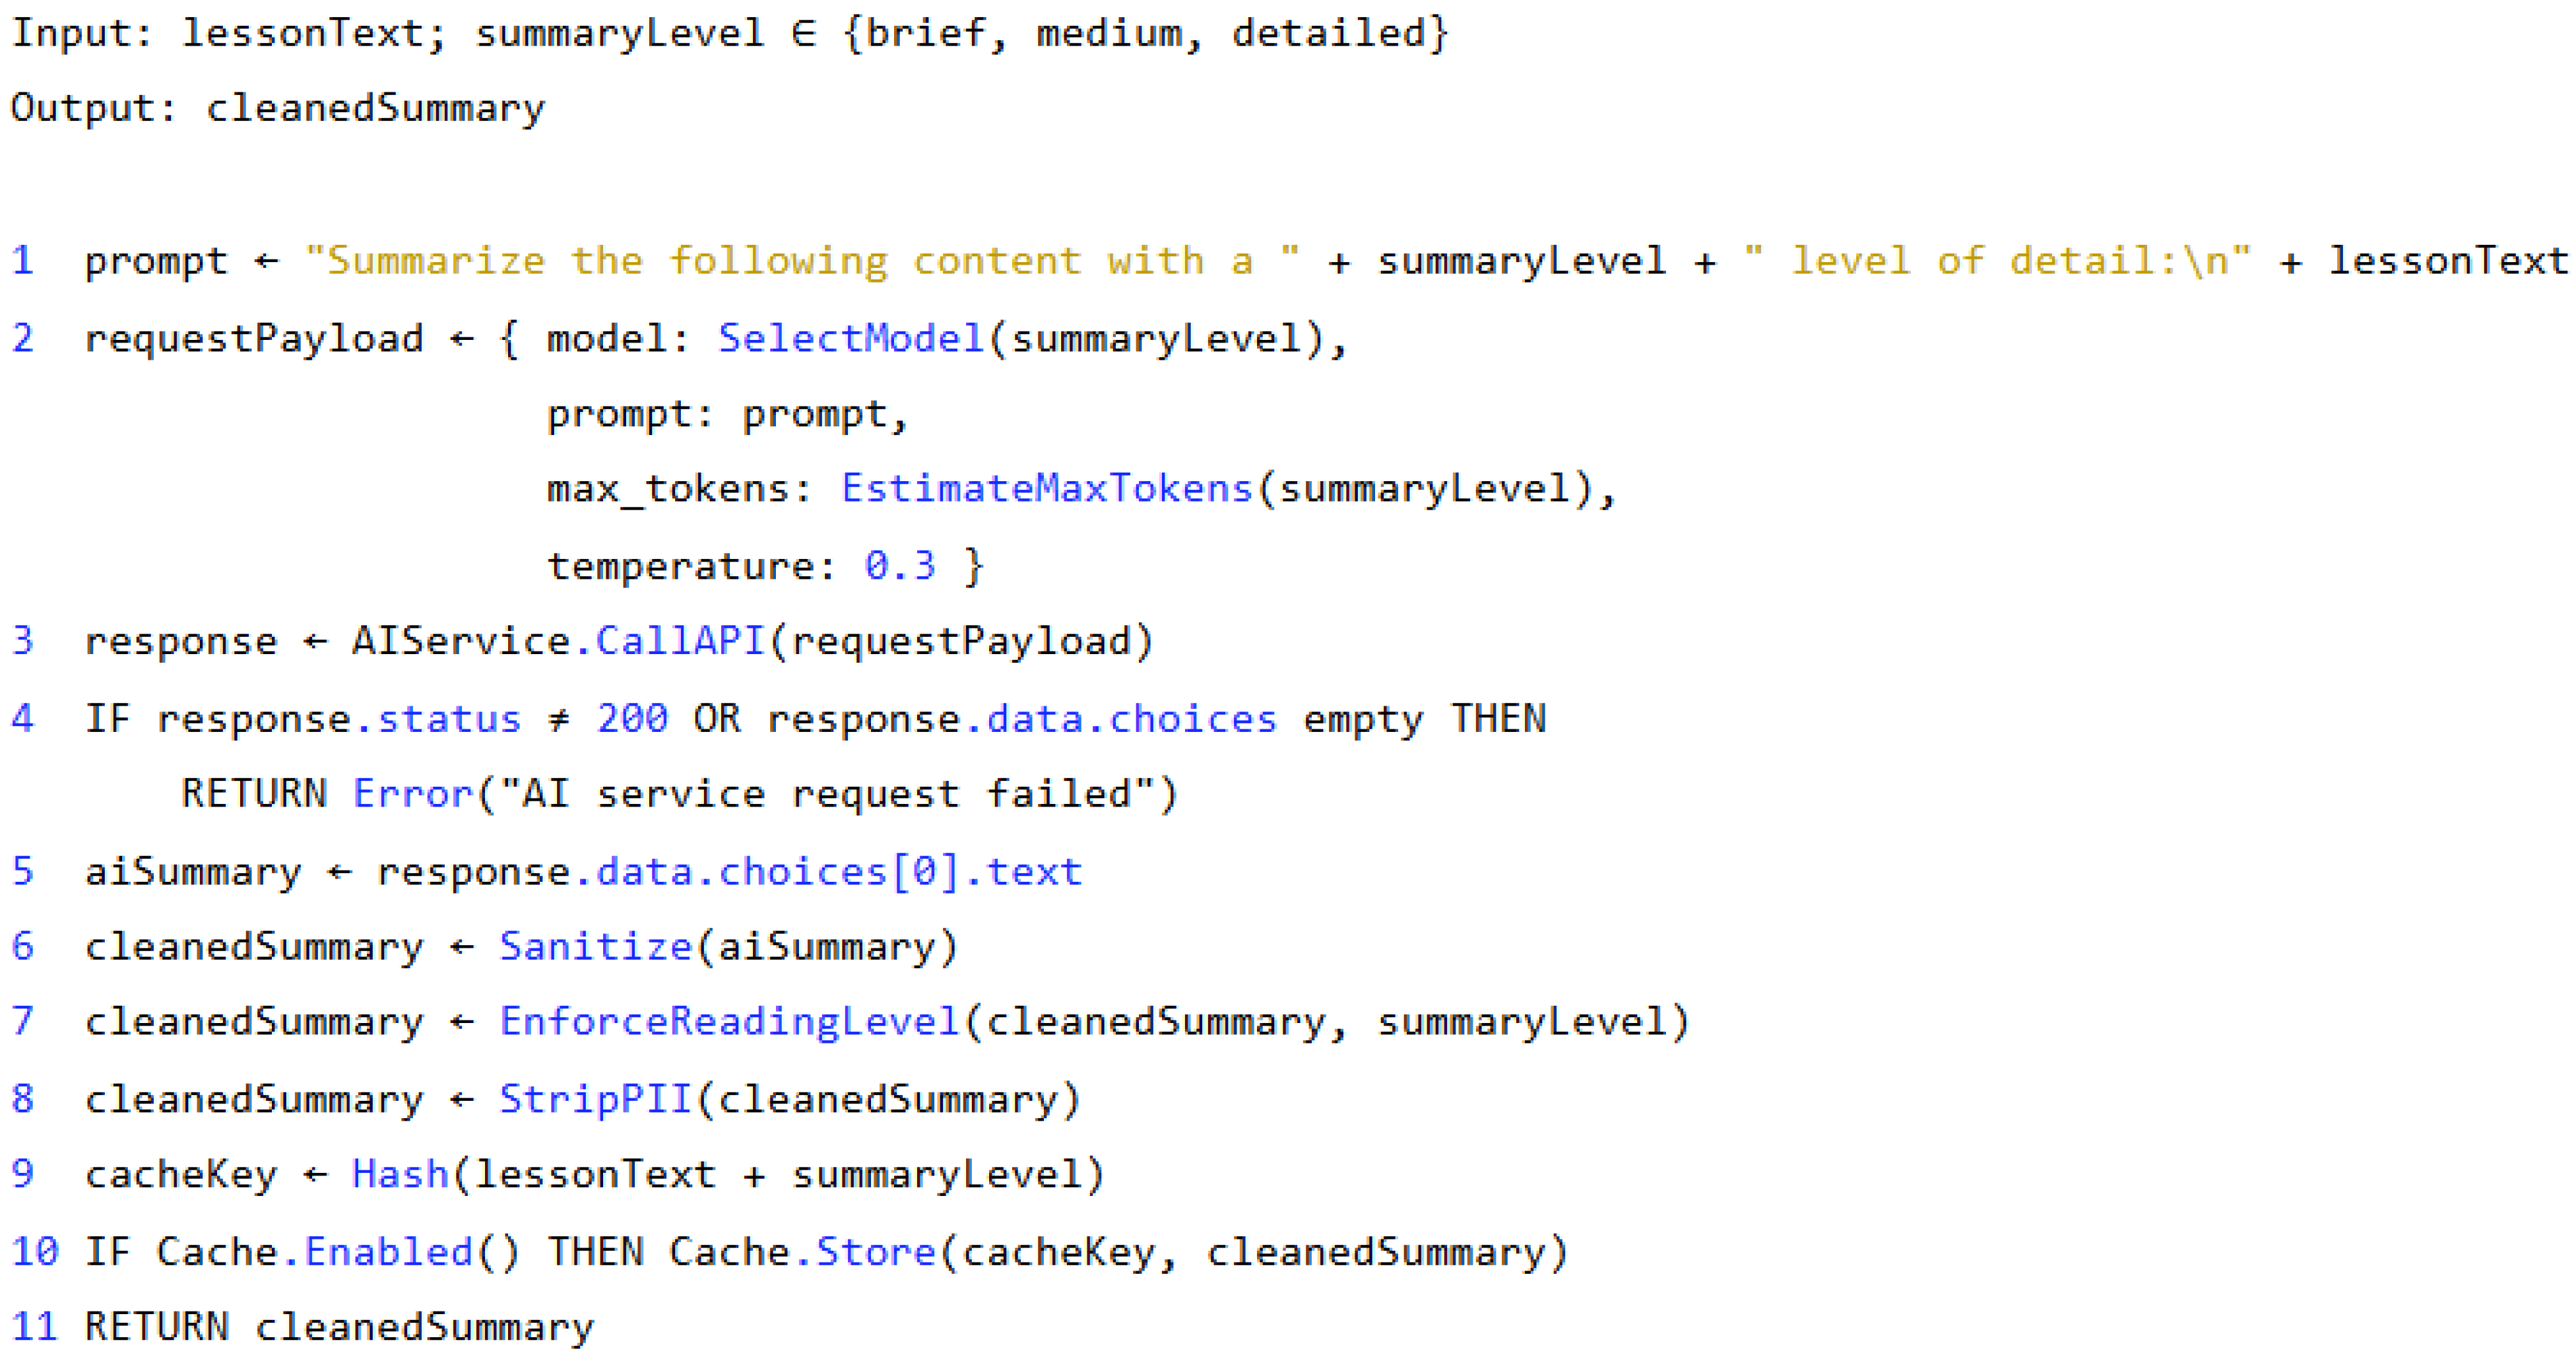
Task: Click the temperature value 0.3
Action: pyautogui.click(x=900, y=566)
